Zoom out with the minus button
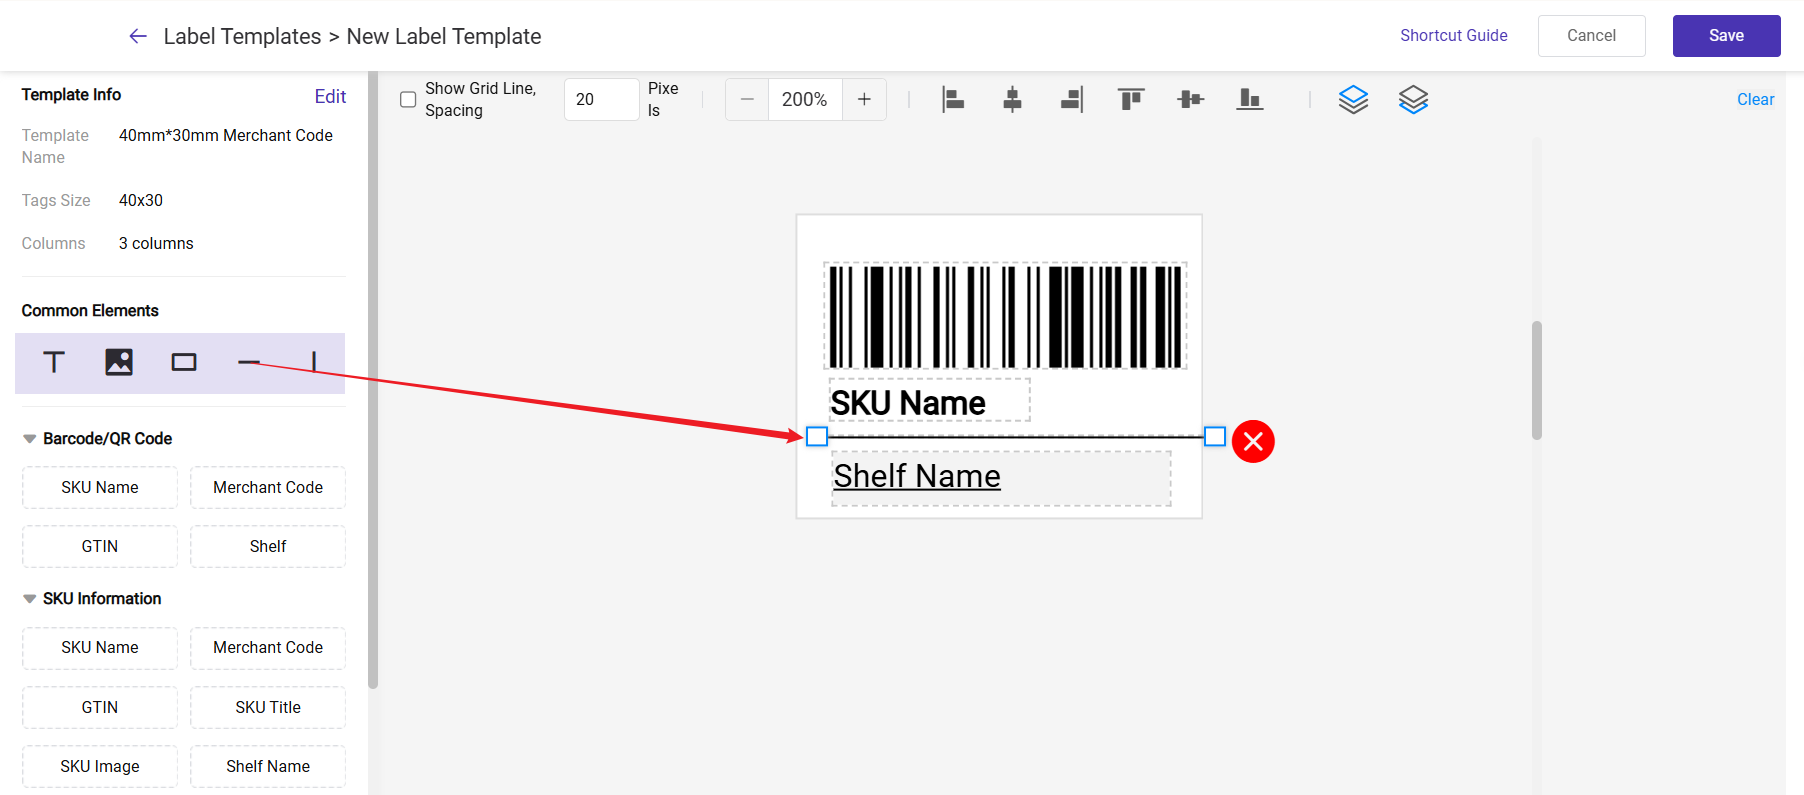The width and height of the screenshot is (1804, 795). pyautogui.click(x=747, y=99)
